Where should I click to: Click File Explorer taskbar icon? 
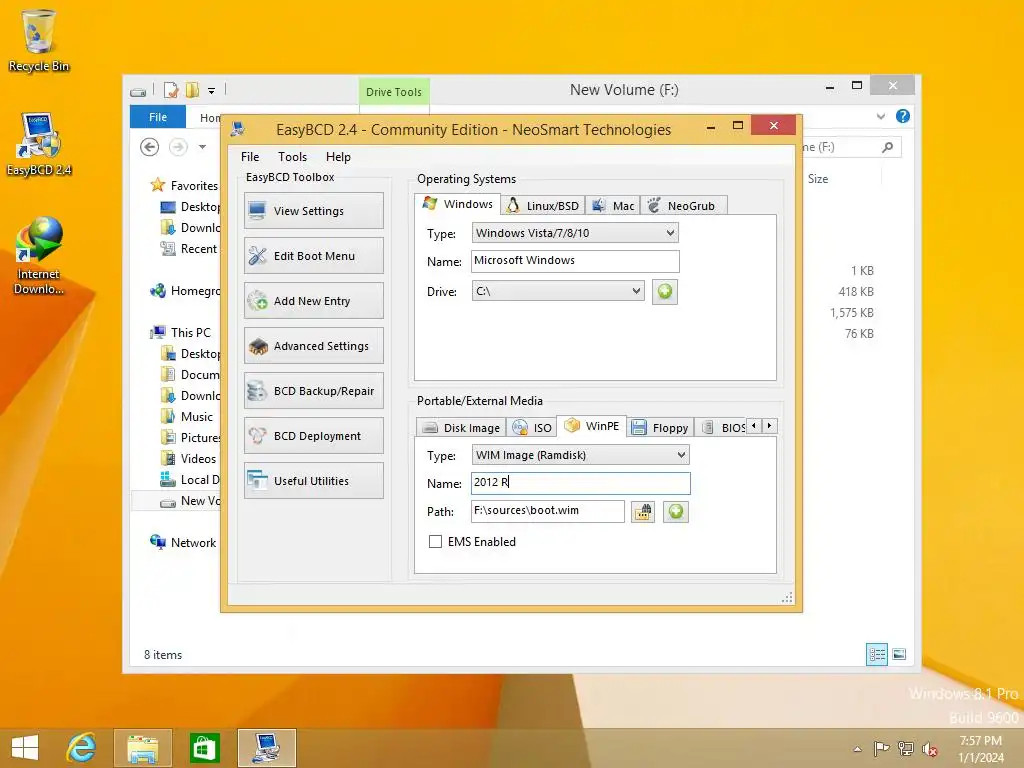point(142,748)
